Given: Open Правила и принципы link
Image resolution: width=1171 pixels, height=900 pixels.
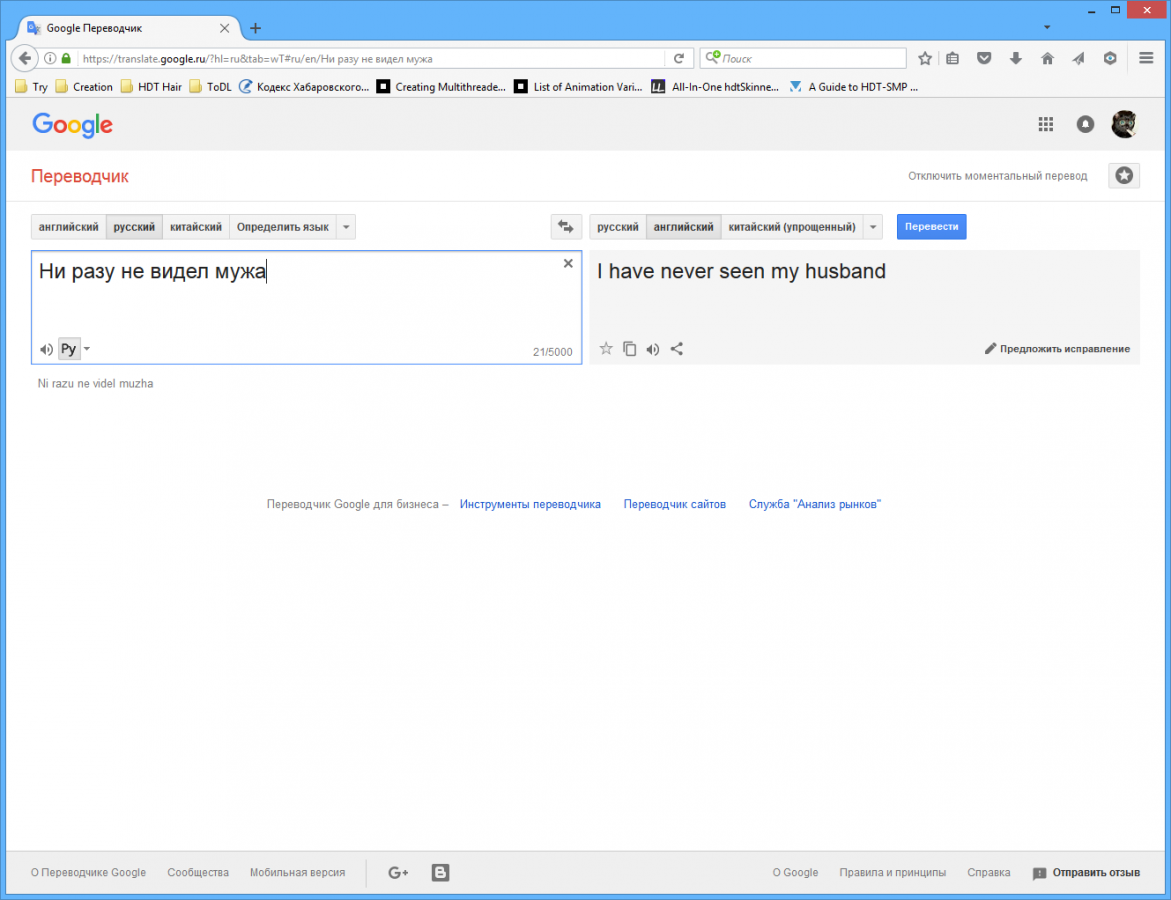Looking at the screenshot, I should (892, 872).
